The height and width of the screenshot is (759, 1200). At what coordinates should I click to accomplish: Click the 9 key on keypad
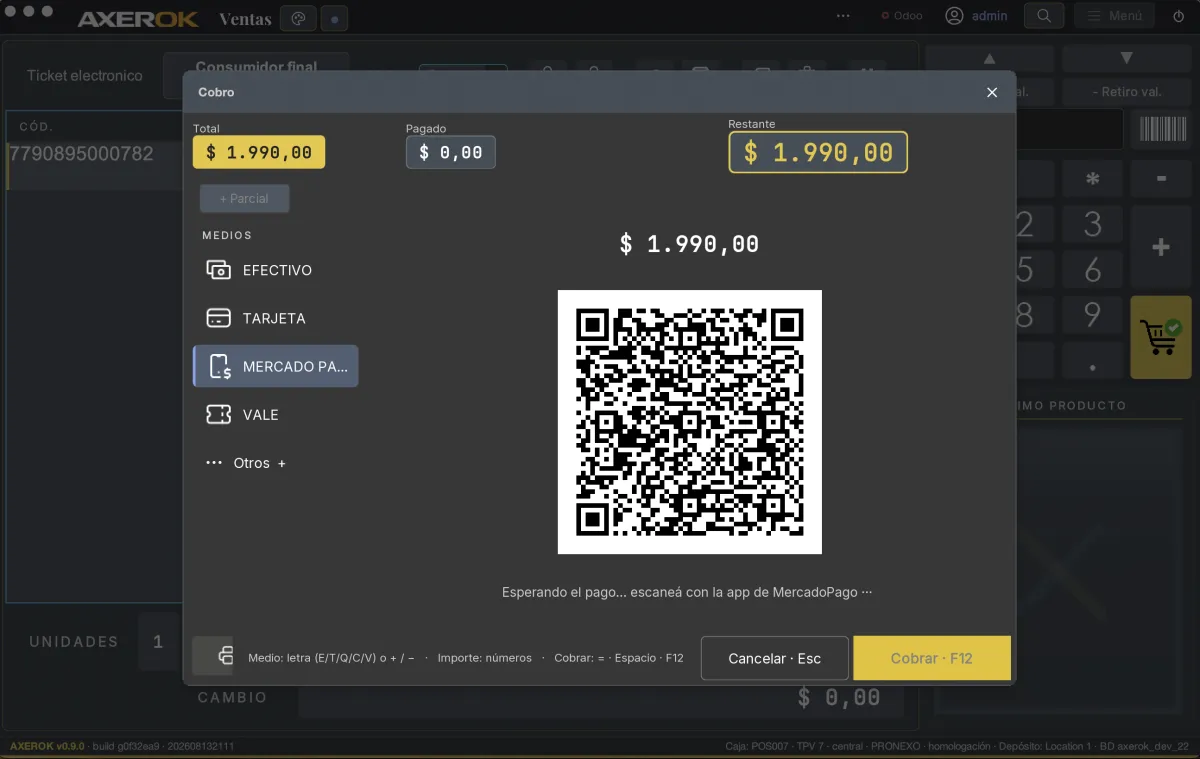(1092, 314)
